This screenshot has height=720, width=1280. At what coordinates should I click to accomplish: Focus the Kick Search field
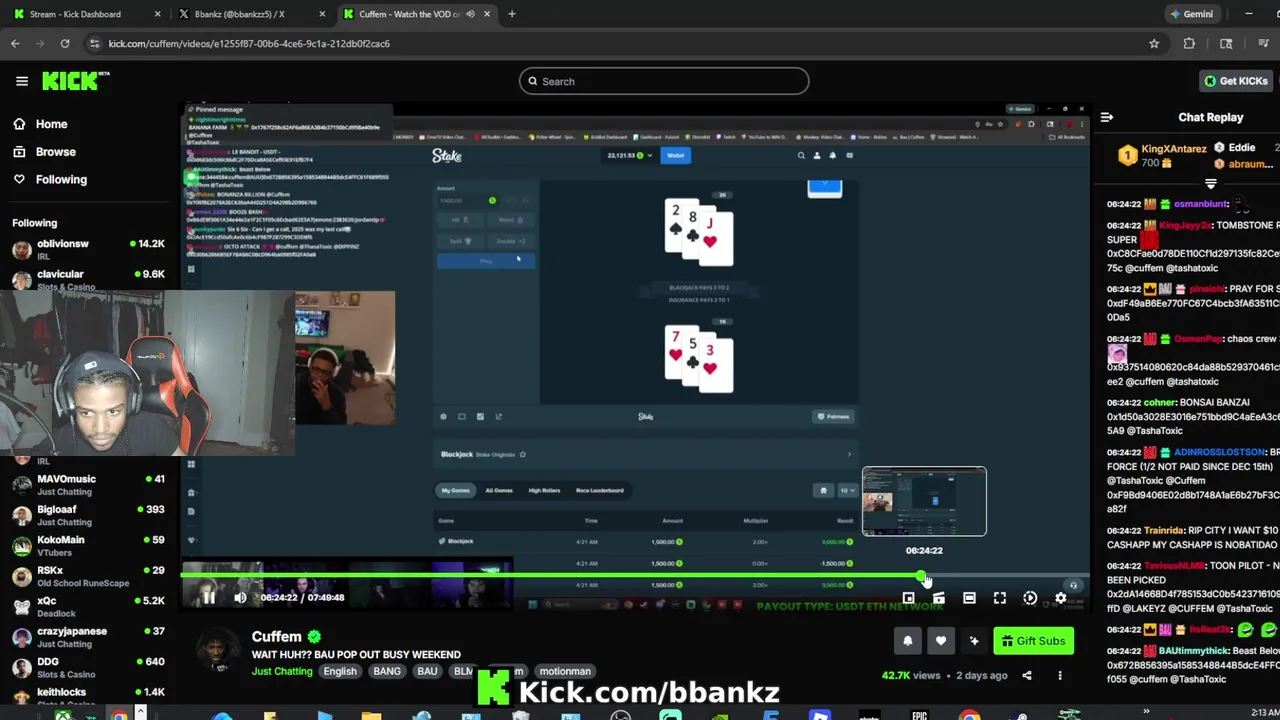[x=664, y=81]
